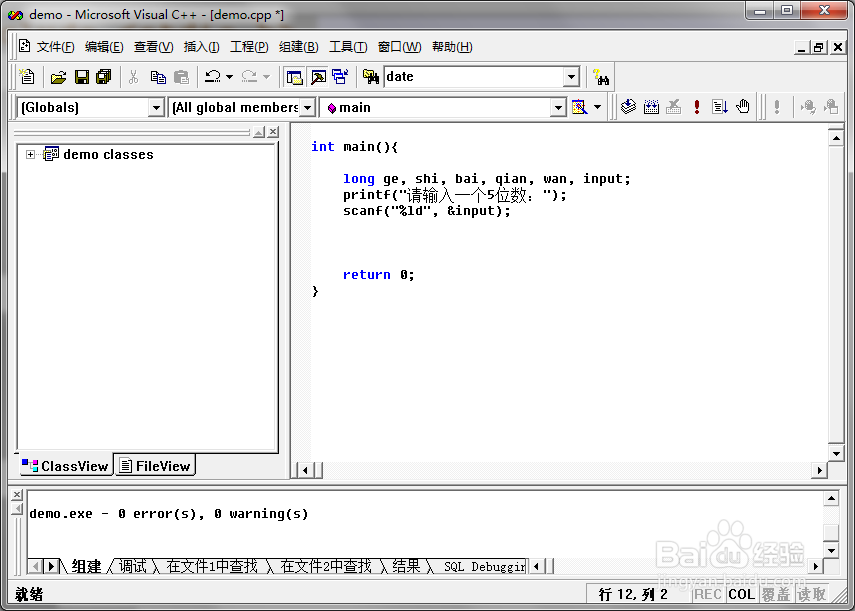The width and height of the screenshot is (855, 611).
Task: Open the 工具(T) menu
Action: [348, 47]
